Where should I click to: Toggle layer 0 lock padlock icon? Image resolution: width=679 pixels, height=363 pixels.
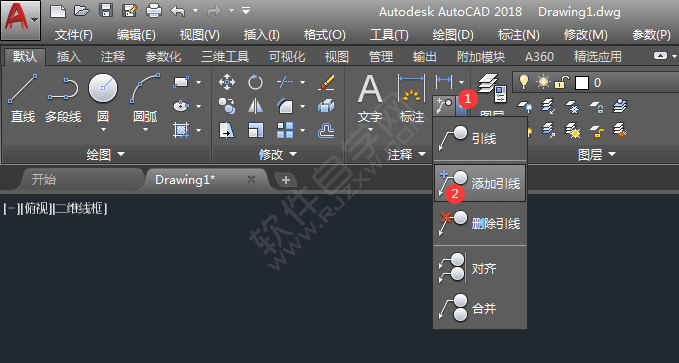[562, 81]
